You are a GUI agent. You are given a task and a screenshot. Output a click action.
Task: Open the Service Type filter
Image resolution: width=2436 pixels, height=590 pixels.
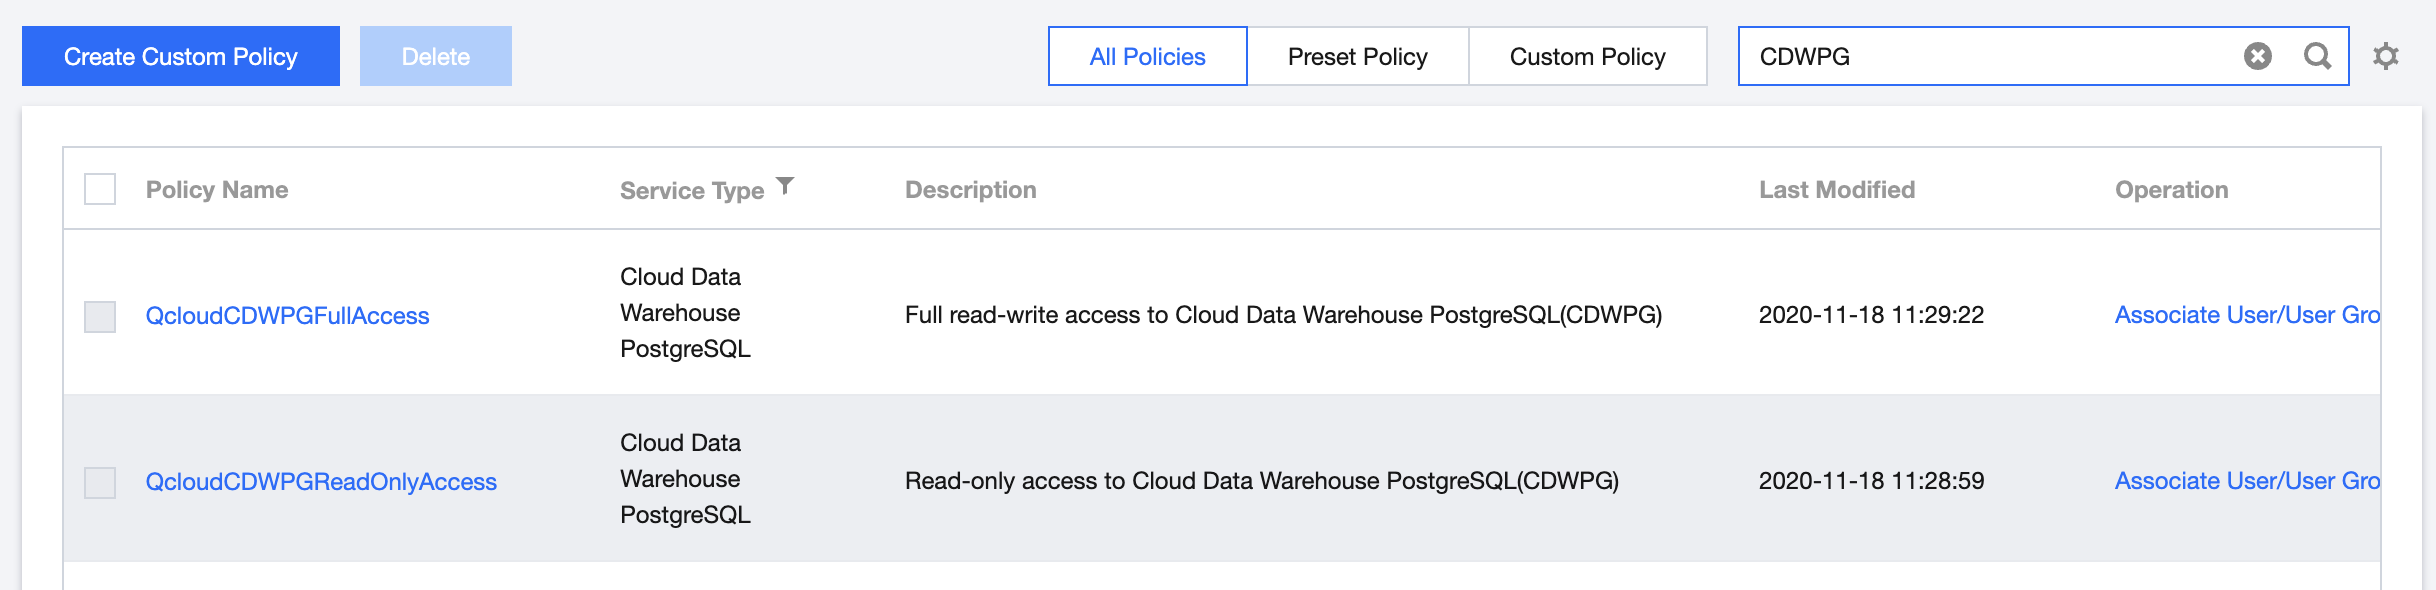[x=786, y=186]
